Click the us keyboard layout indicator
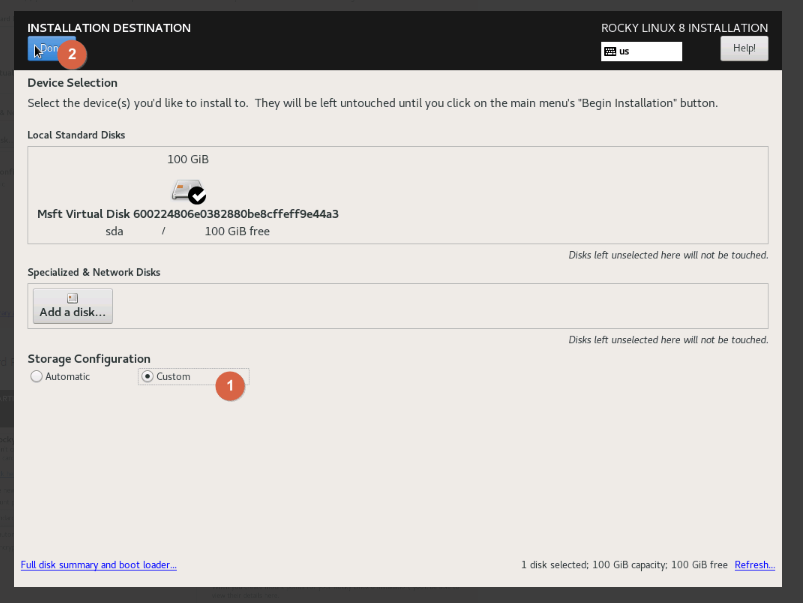 click(x=641, y=51)
